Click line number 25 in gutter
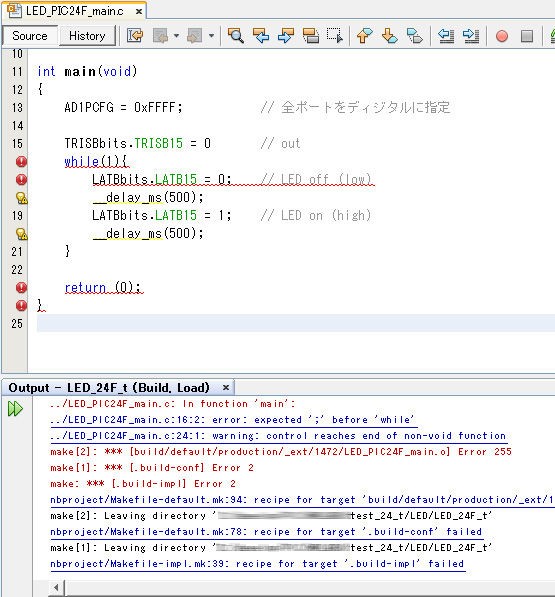This screenshot has height=597, width=555. pos(17,324)
